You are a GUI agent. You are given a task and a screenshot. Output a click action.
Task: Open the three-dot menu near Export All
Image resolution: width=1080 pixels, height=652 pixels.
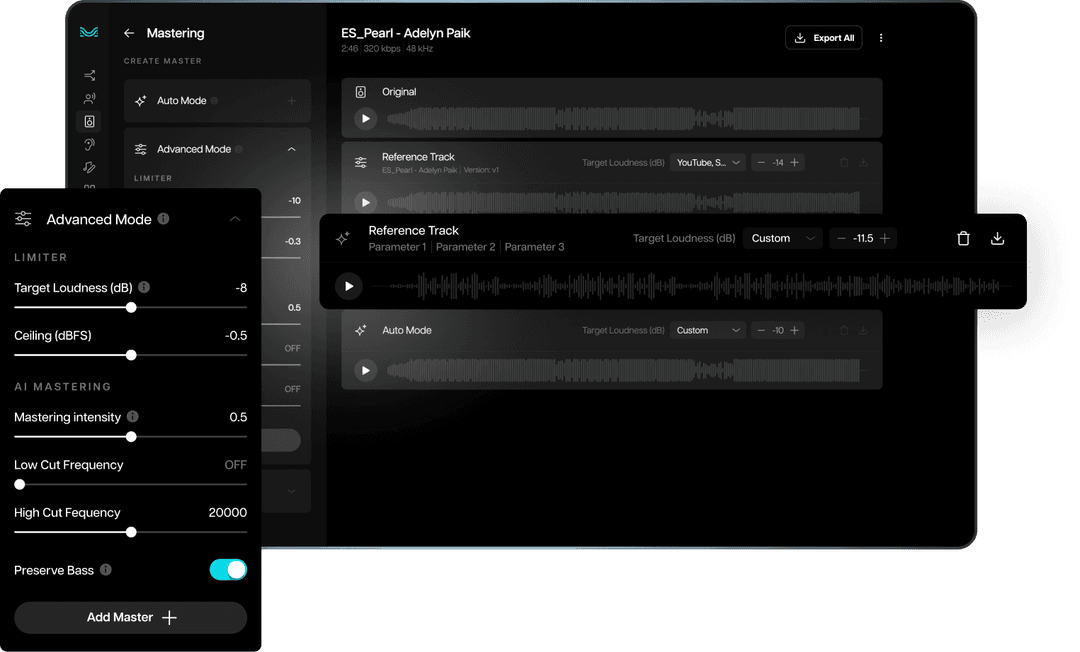pyautogui.click(x=880, y=37)
